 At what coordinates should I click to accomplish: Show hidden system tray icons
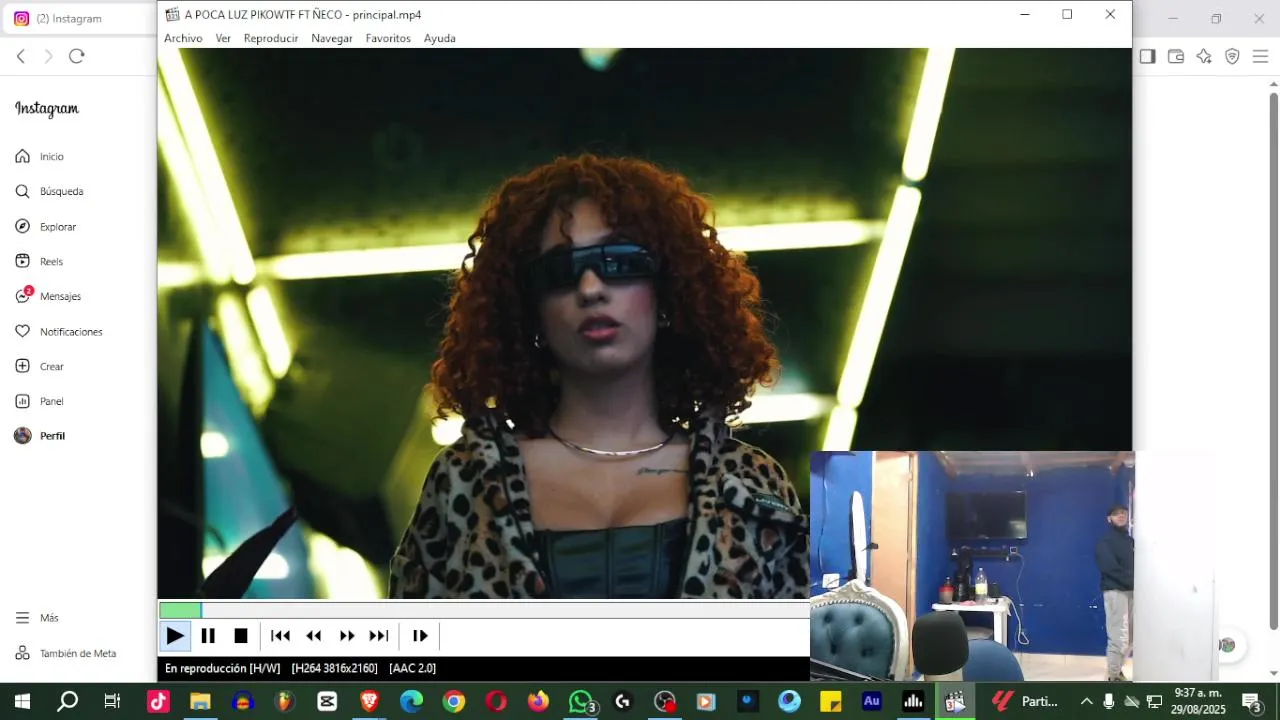tap(1087, 702)
